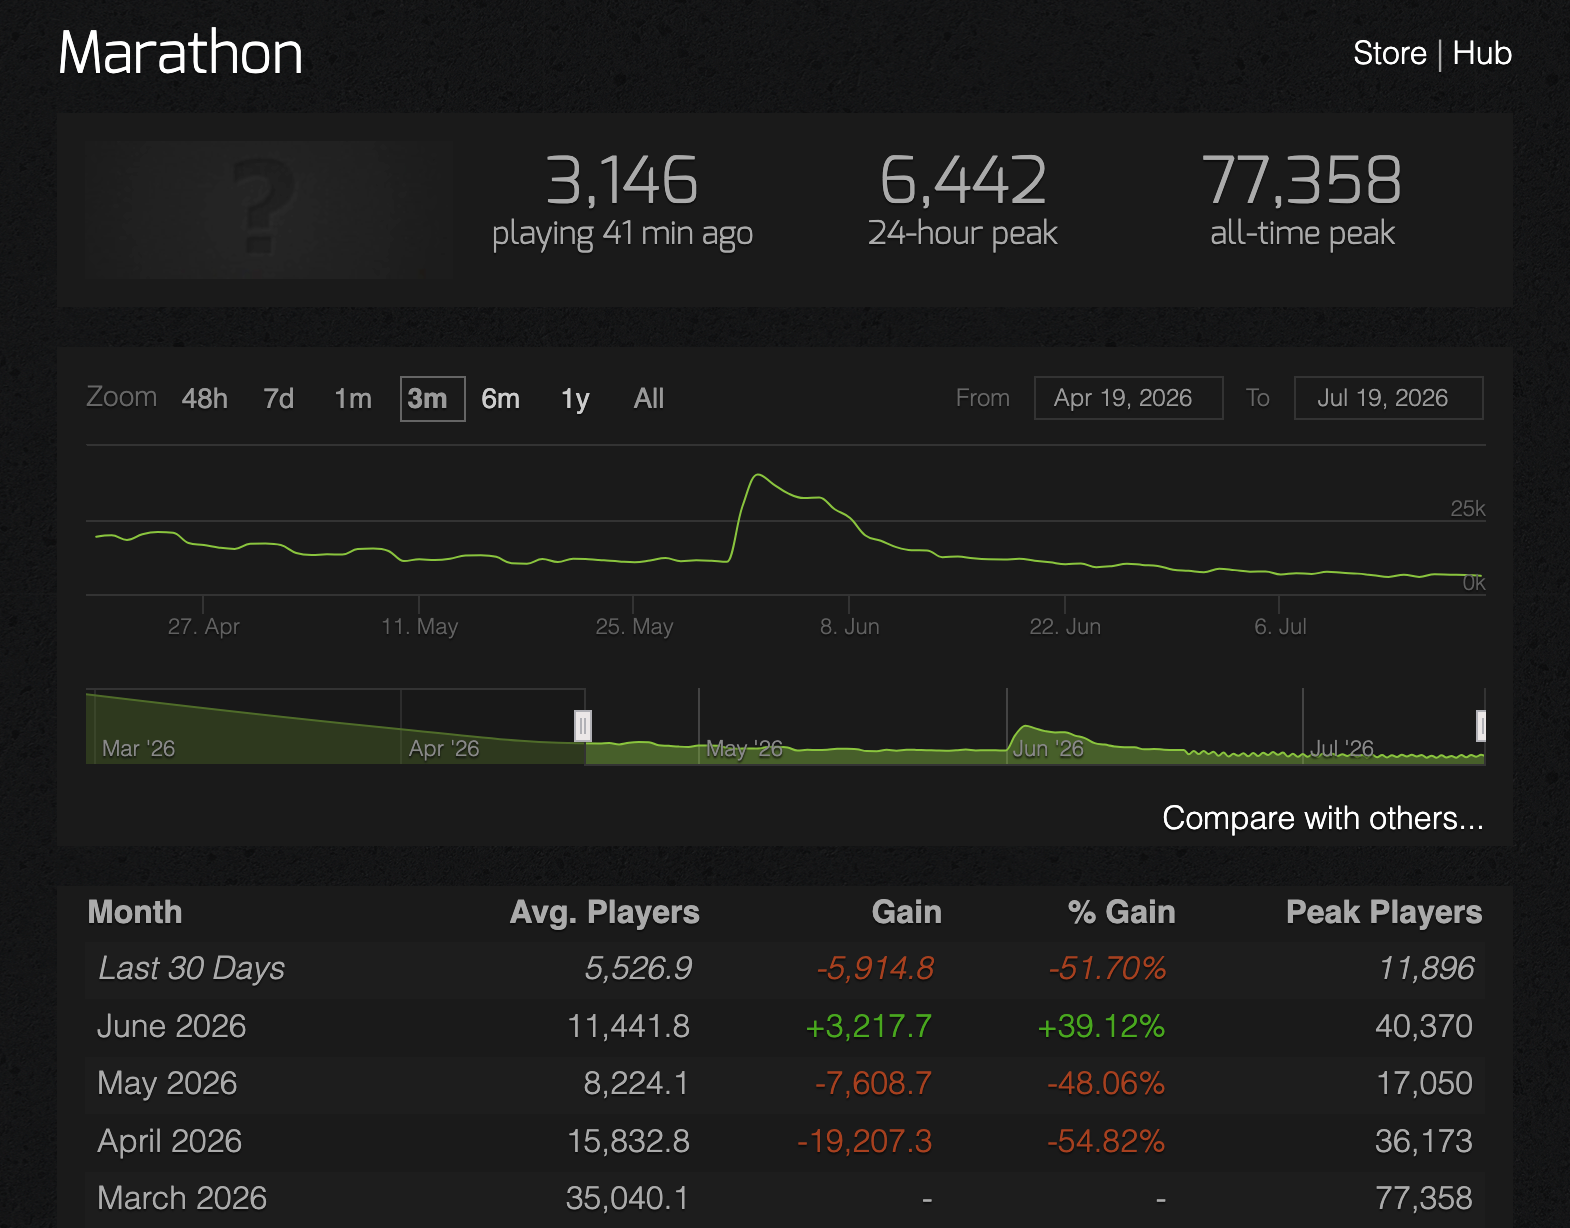Switch chart zoom to 6m

tap(501, 399)
